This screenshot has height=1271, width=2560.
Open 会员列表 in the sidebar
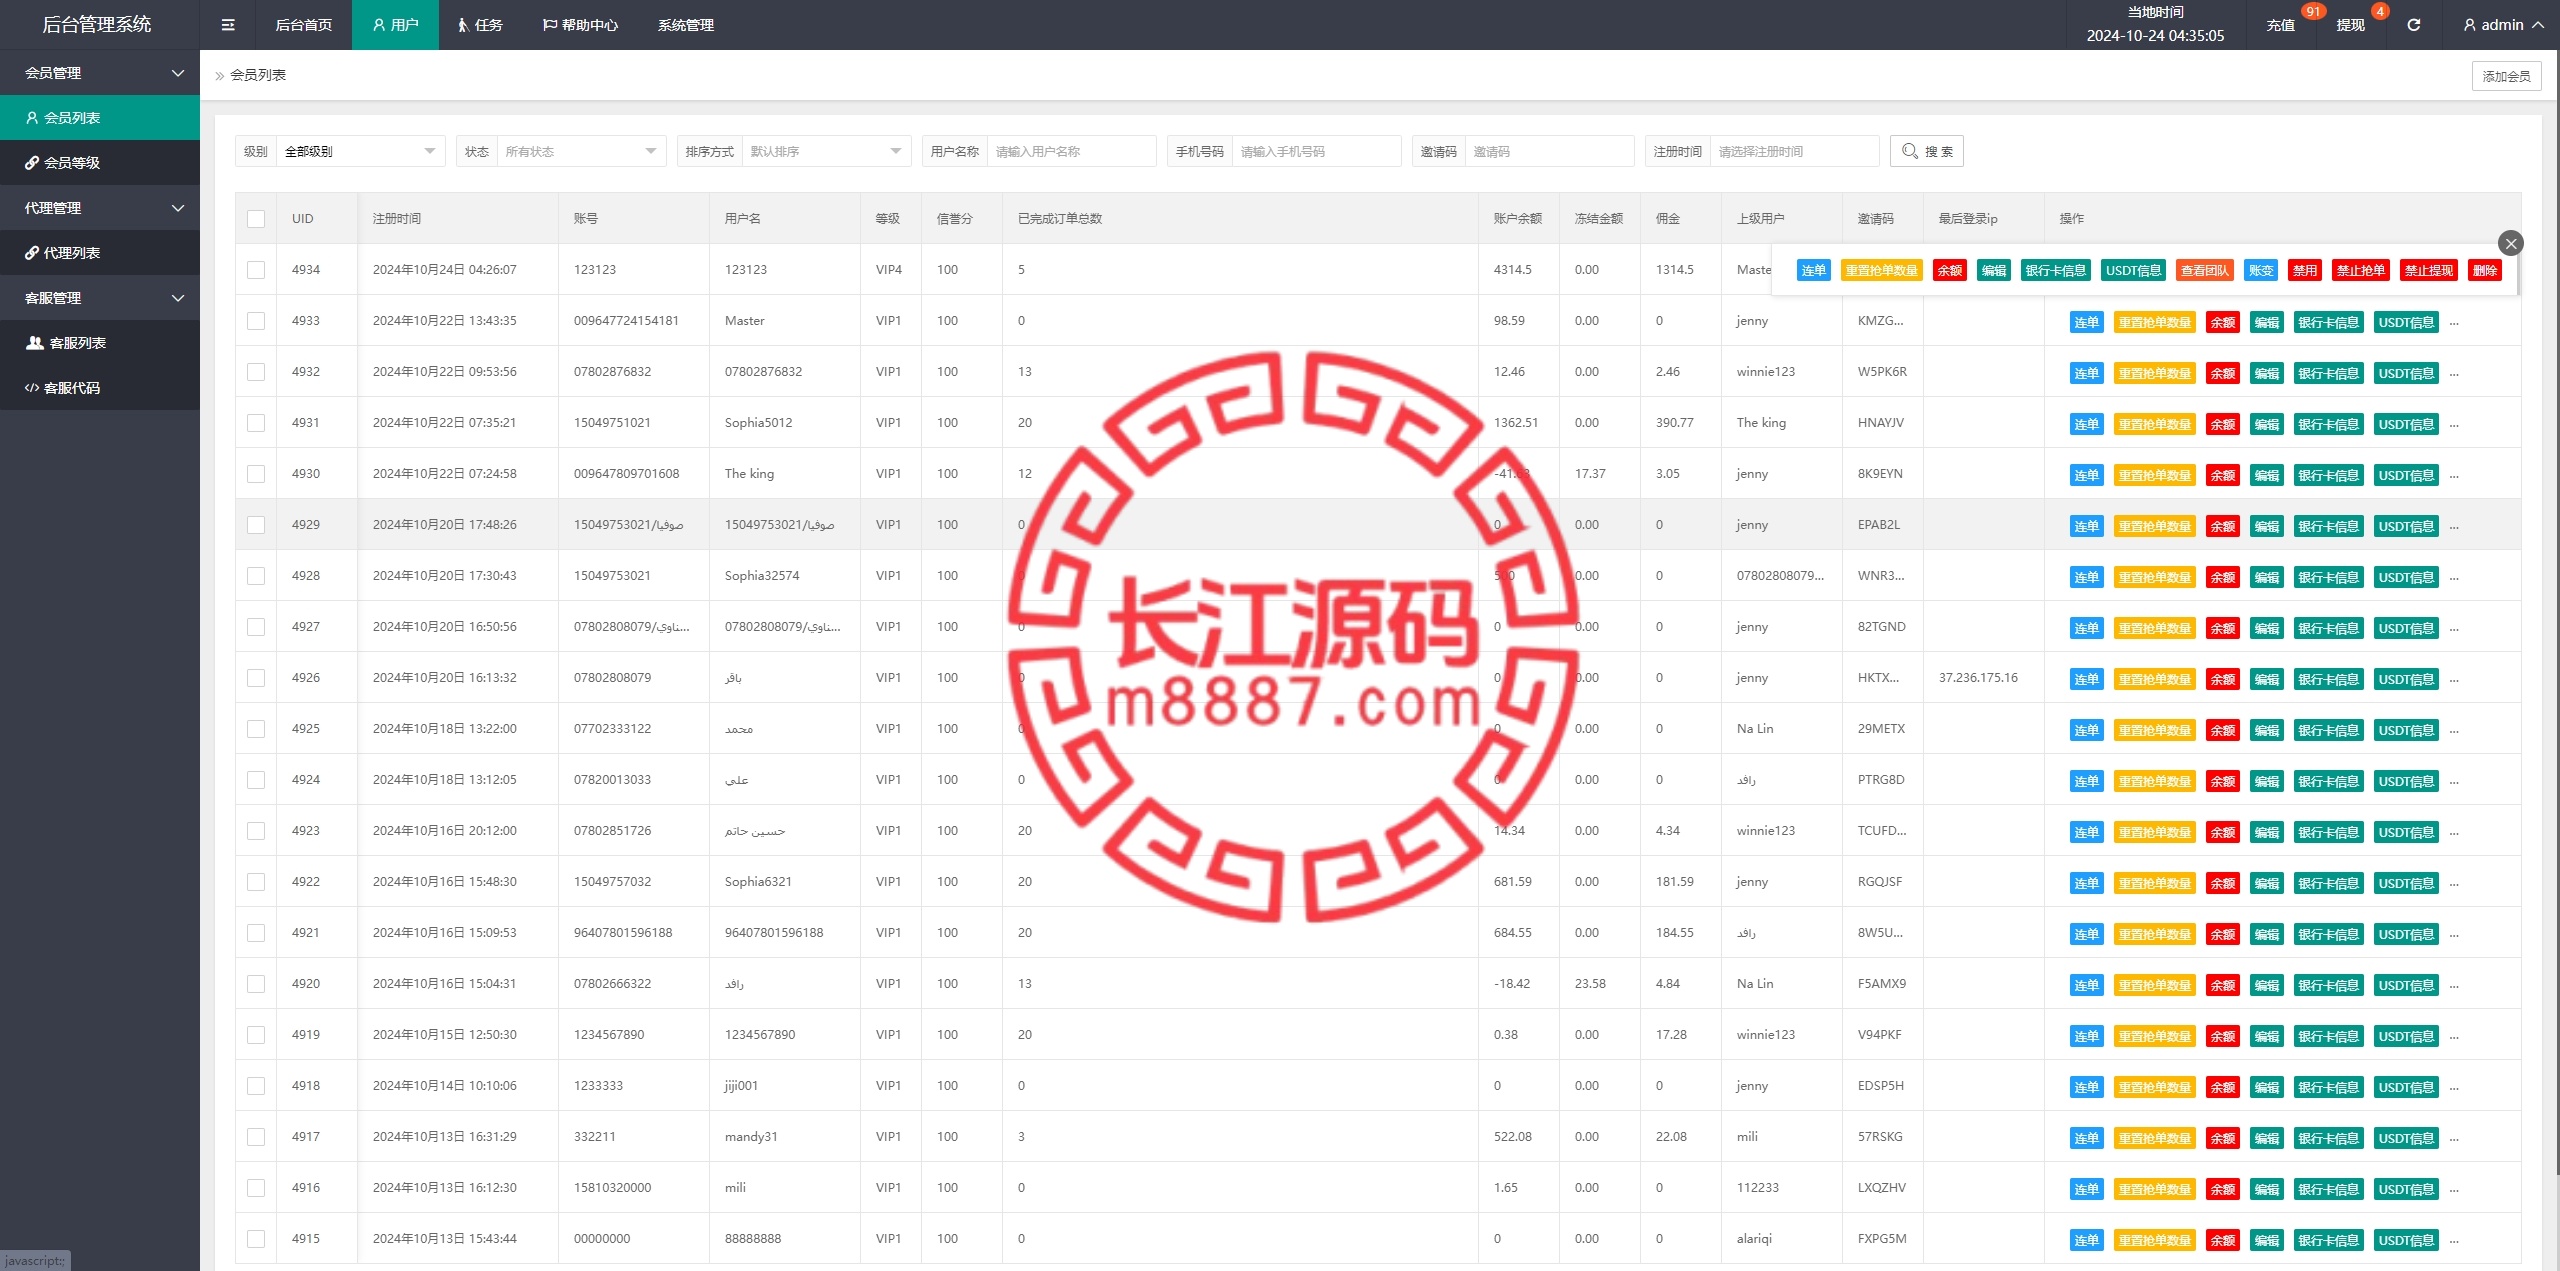(100, 118)
